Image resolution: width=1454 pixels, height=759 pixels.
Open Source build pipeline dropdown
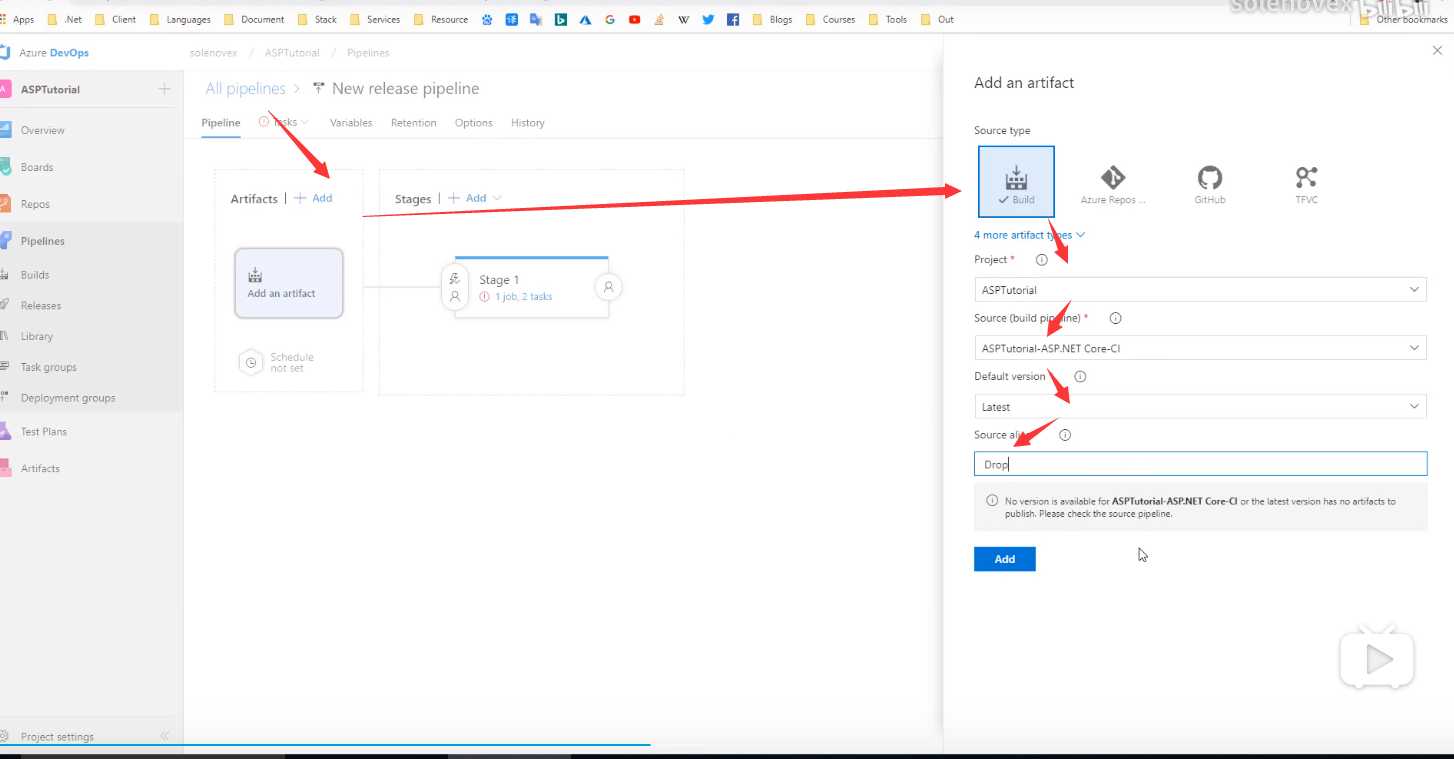coord(1200,348)
